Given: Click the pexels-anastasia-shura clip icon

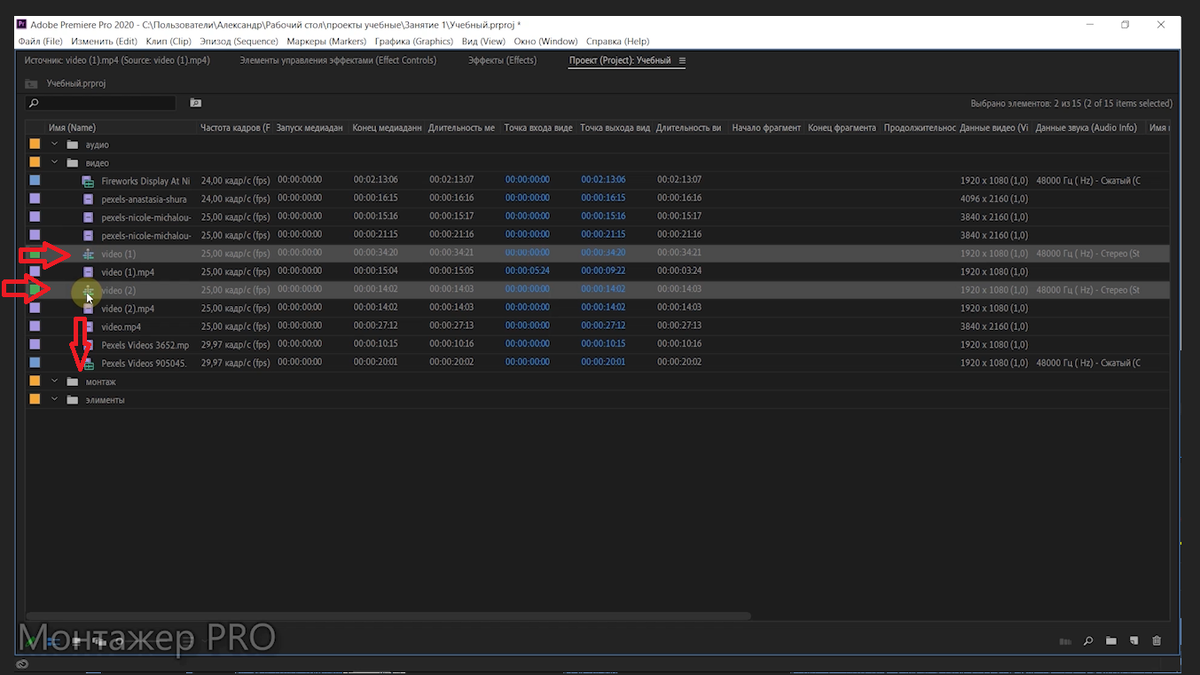Looking at the screenshot, I should [x=88, y=199].
